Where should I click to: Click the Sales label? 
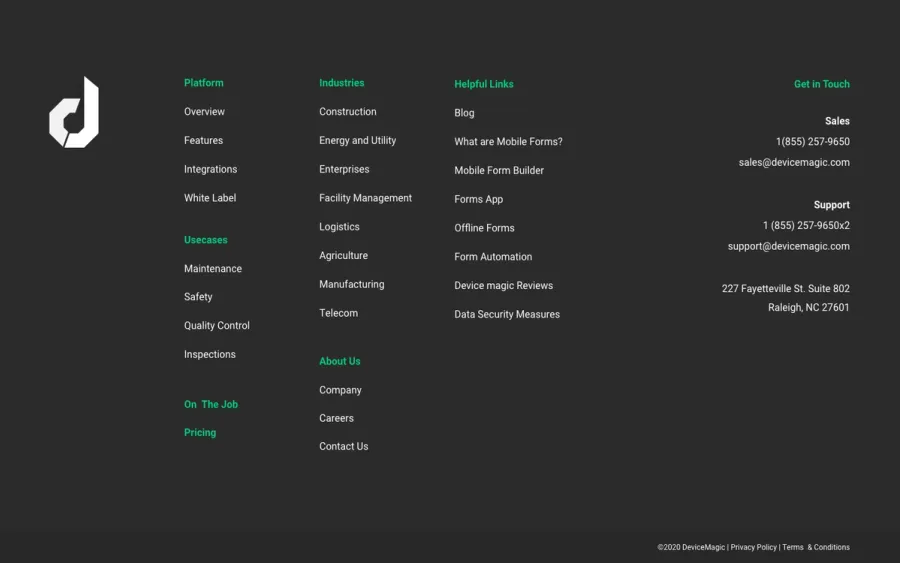pyautogui.click(x=837, y=121)
